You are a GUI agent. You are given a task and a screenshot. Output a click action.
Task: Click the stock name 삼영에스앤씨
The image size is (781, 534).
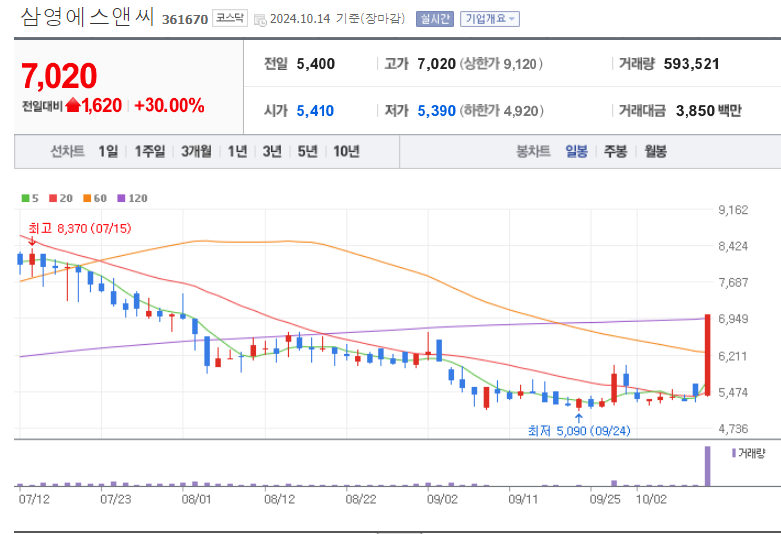pos(87,17)
